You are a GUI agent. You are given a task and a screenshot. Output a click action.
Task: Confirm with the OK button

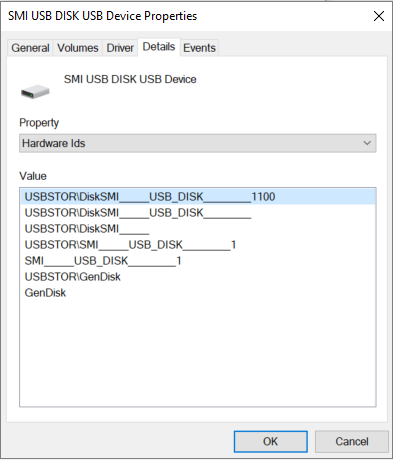click(270, 441)
